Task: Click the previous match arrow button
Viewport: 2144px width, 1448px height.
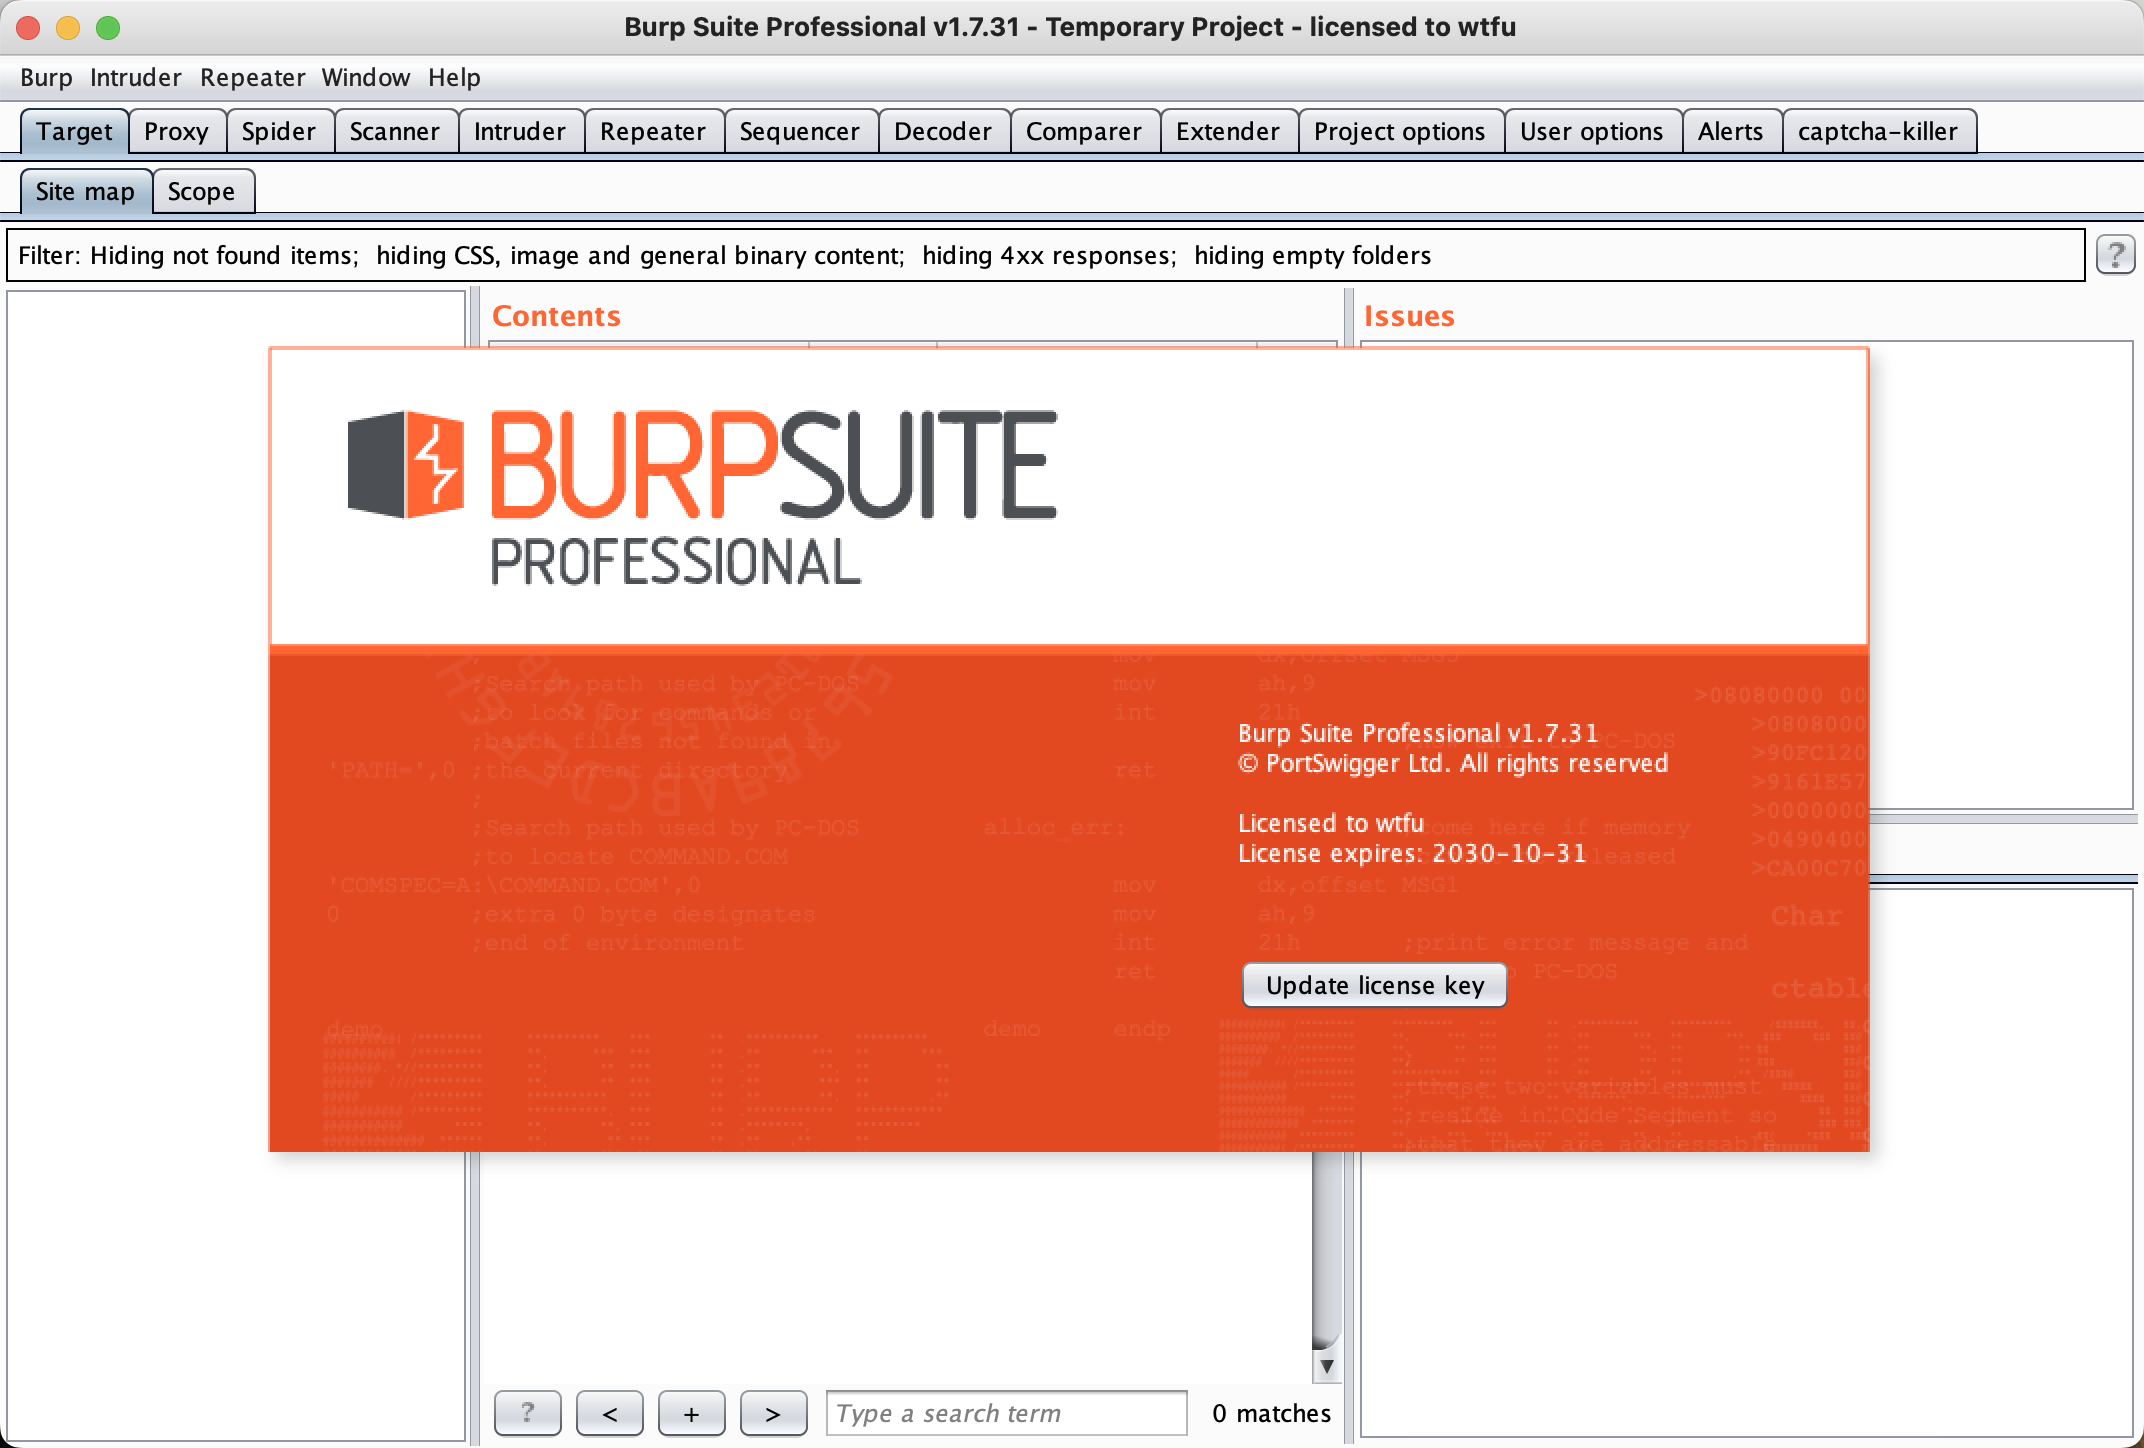Action: [610, 1413]
